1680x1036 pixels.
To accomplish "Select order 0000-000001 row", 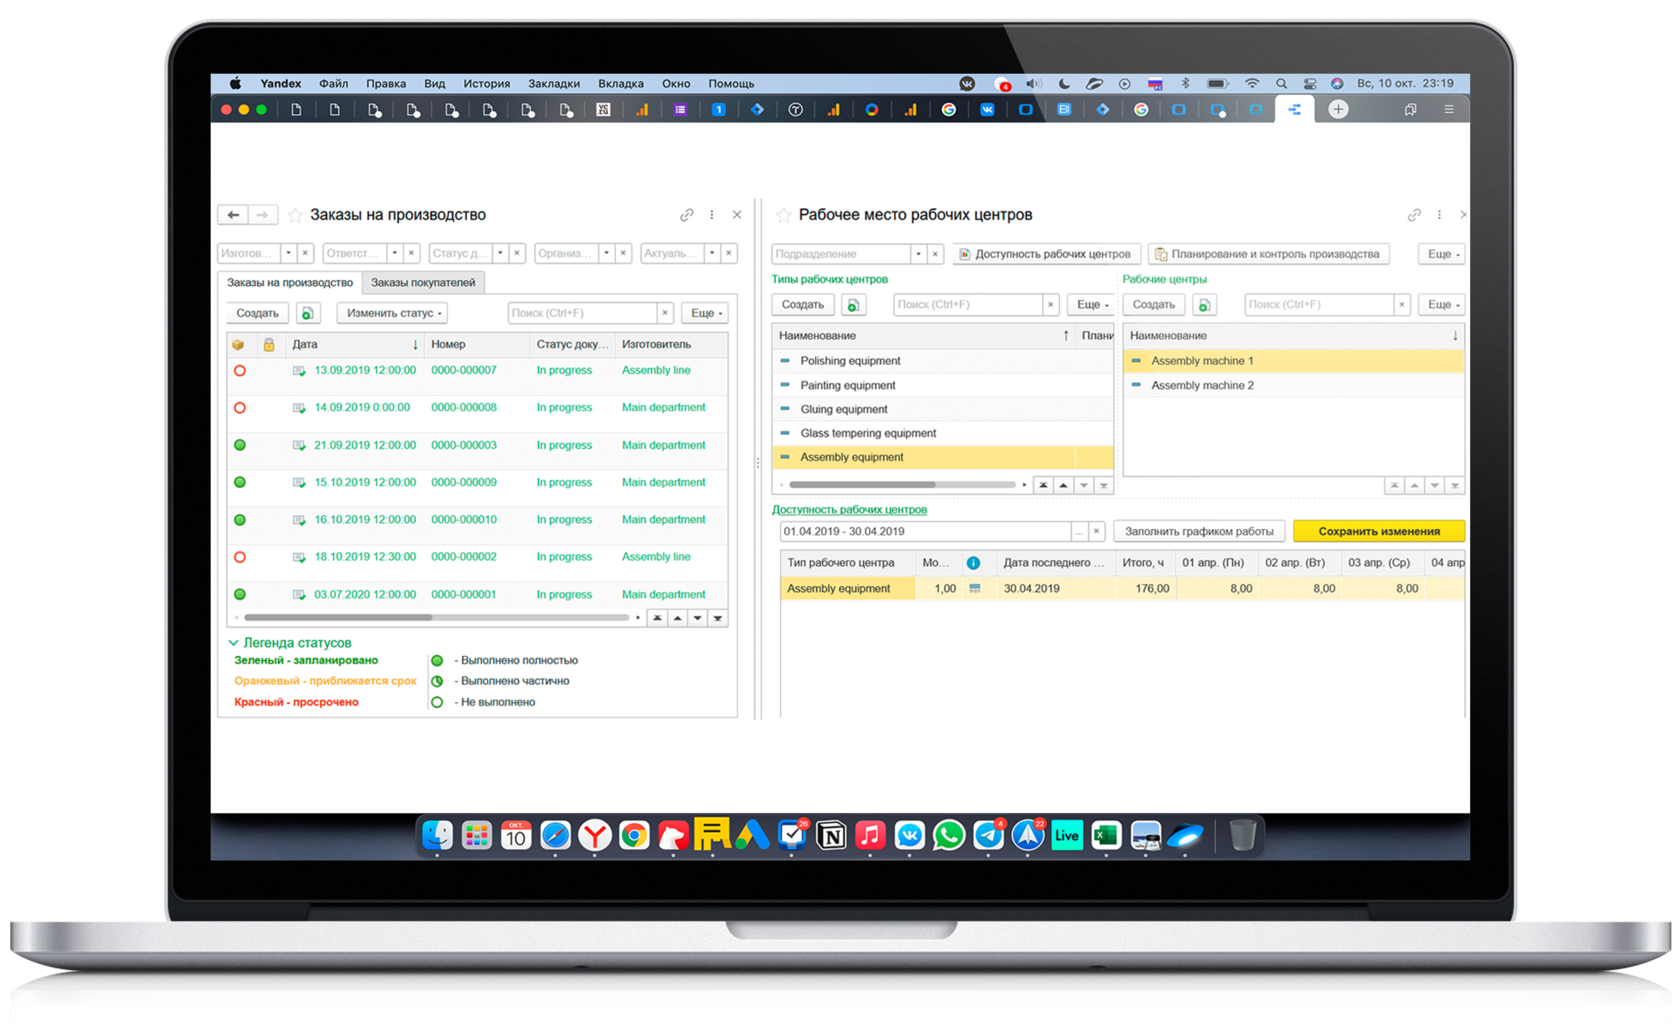I will (477, 595).
